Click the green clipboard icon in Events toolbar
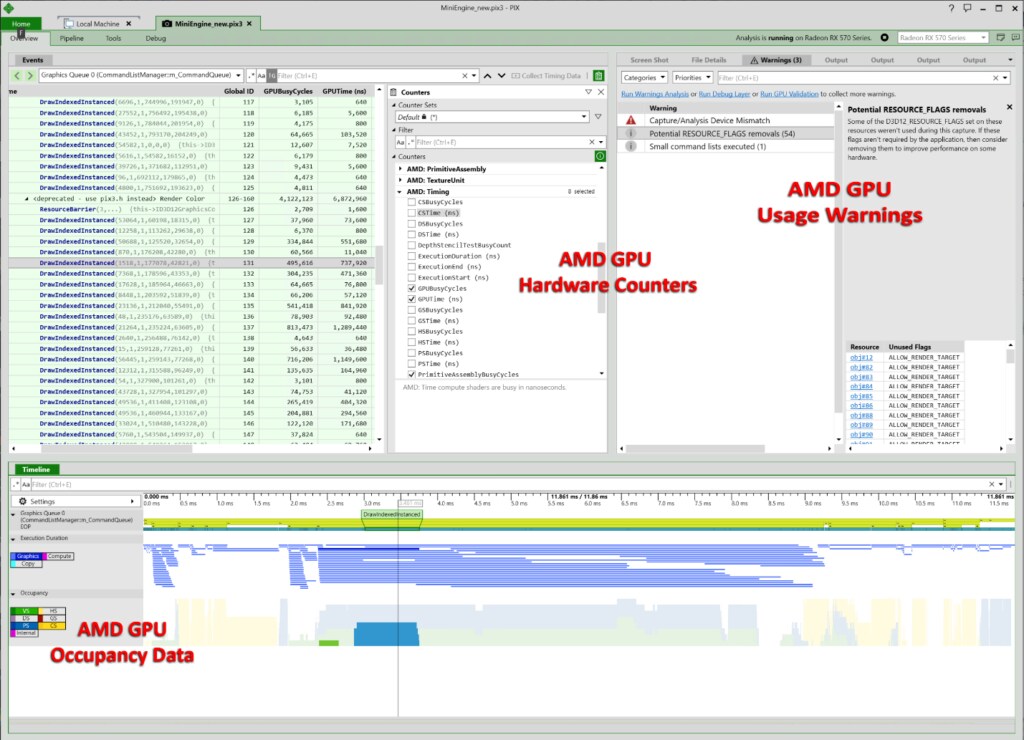This screenshot has width=1024, height=740. pyautogui.click(x=598, y=76)
